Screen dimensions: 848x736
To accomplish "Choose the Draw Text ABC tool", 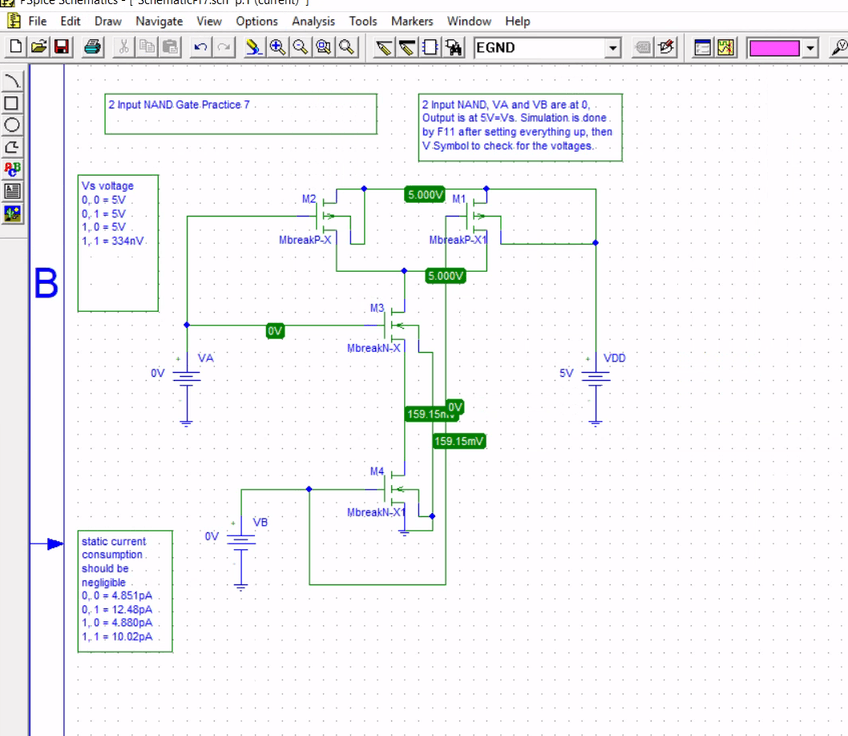I will pyautogui.click(x=13, y=169).
